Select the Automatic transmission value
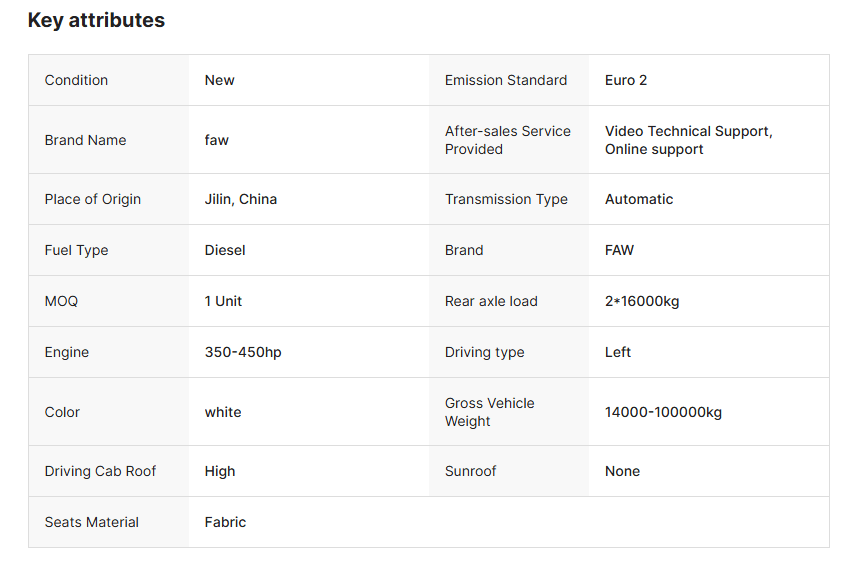This screenshot has width=852, height=567. point(639,199)
